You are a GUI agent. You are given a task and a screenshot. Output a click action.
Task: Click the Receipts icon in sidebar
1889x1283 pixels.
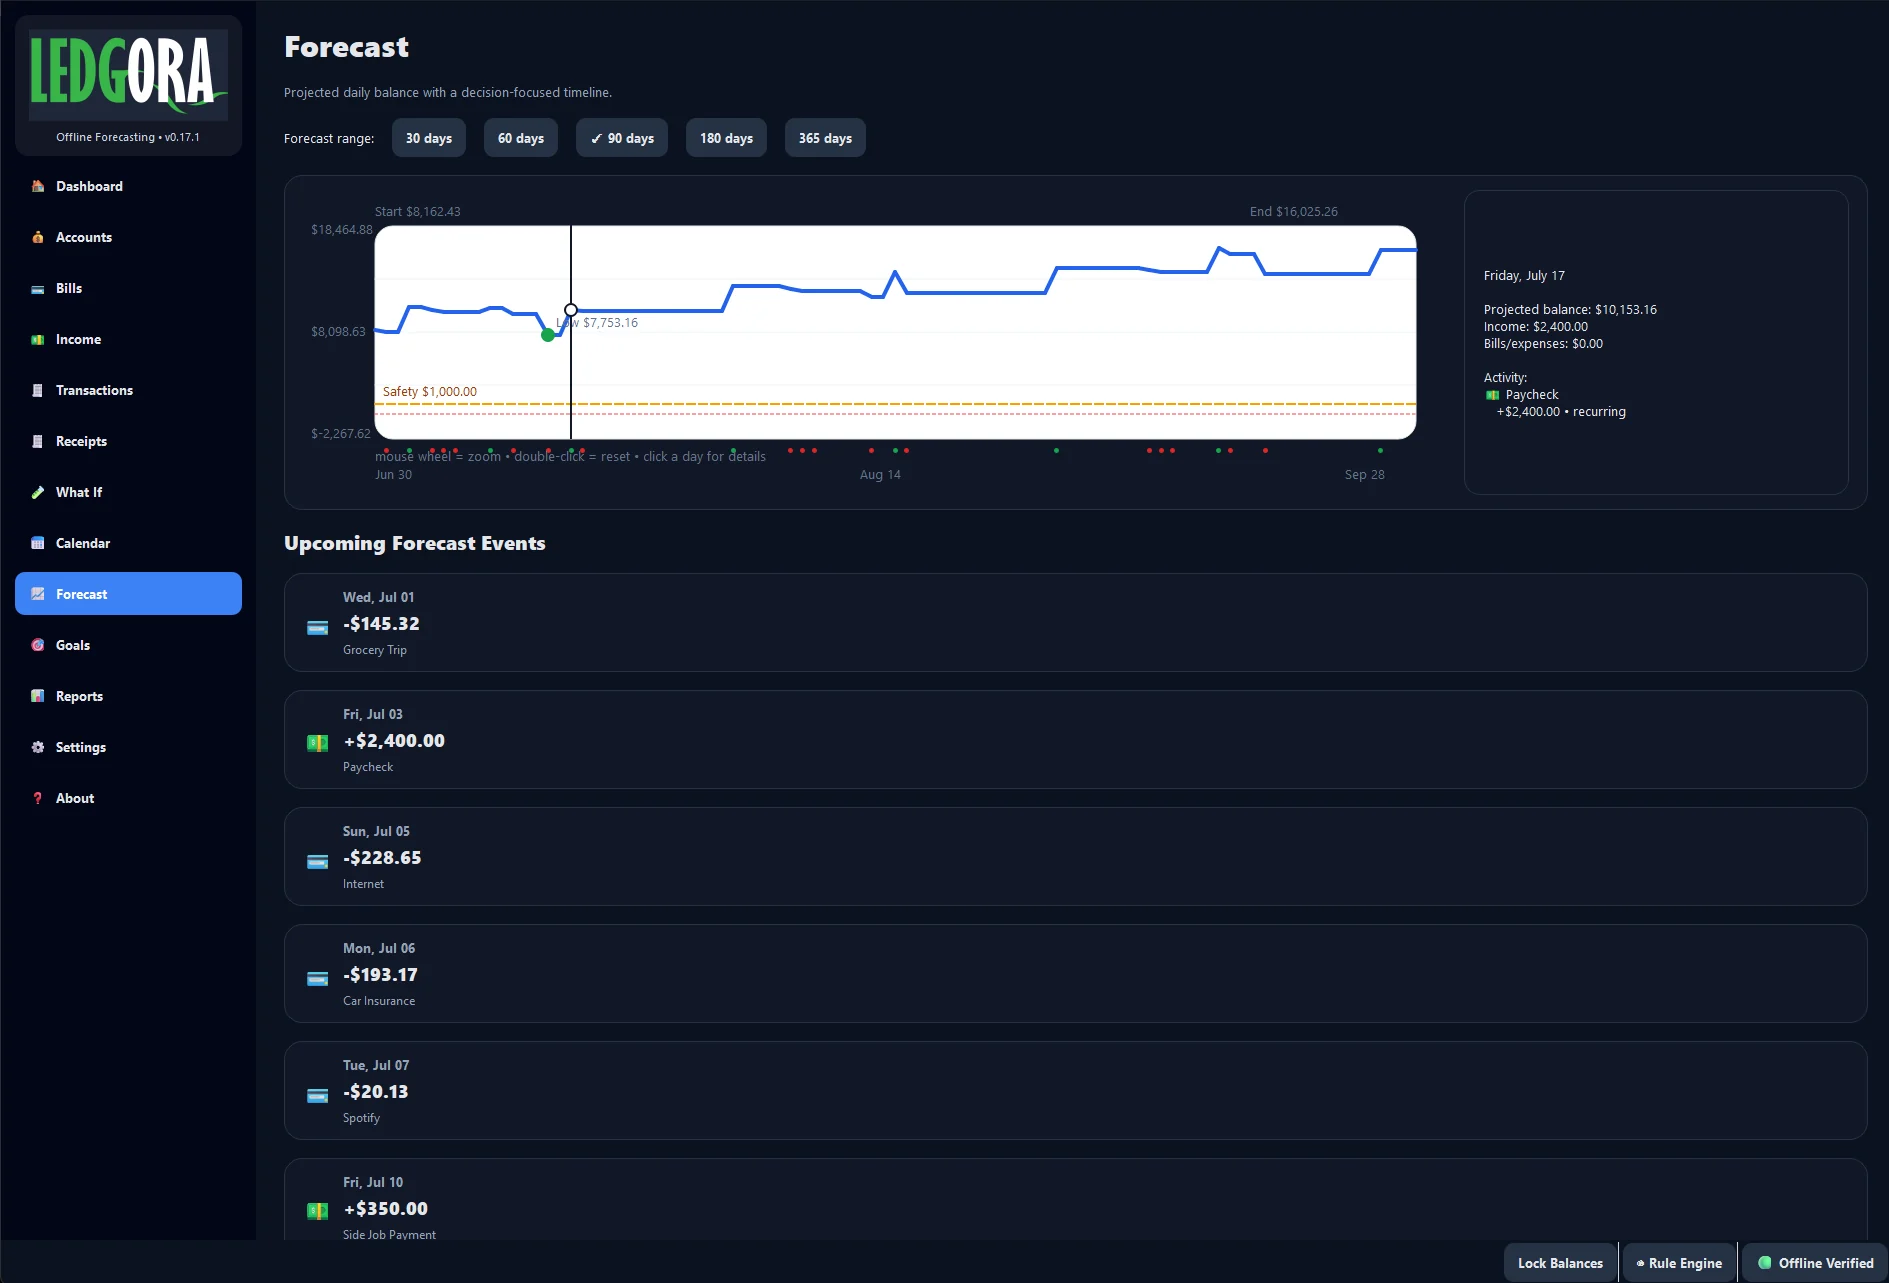tap(38, 441)
